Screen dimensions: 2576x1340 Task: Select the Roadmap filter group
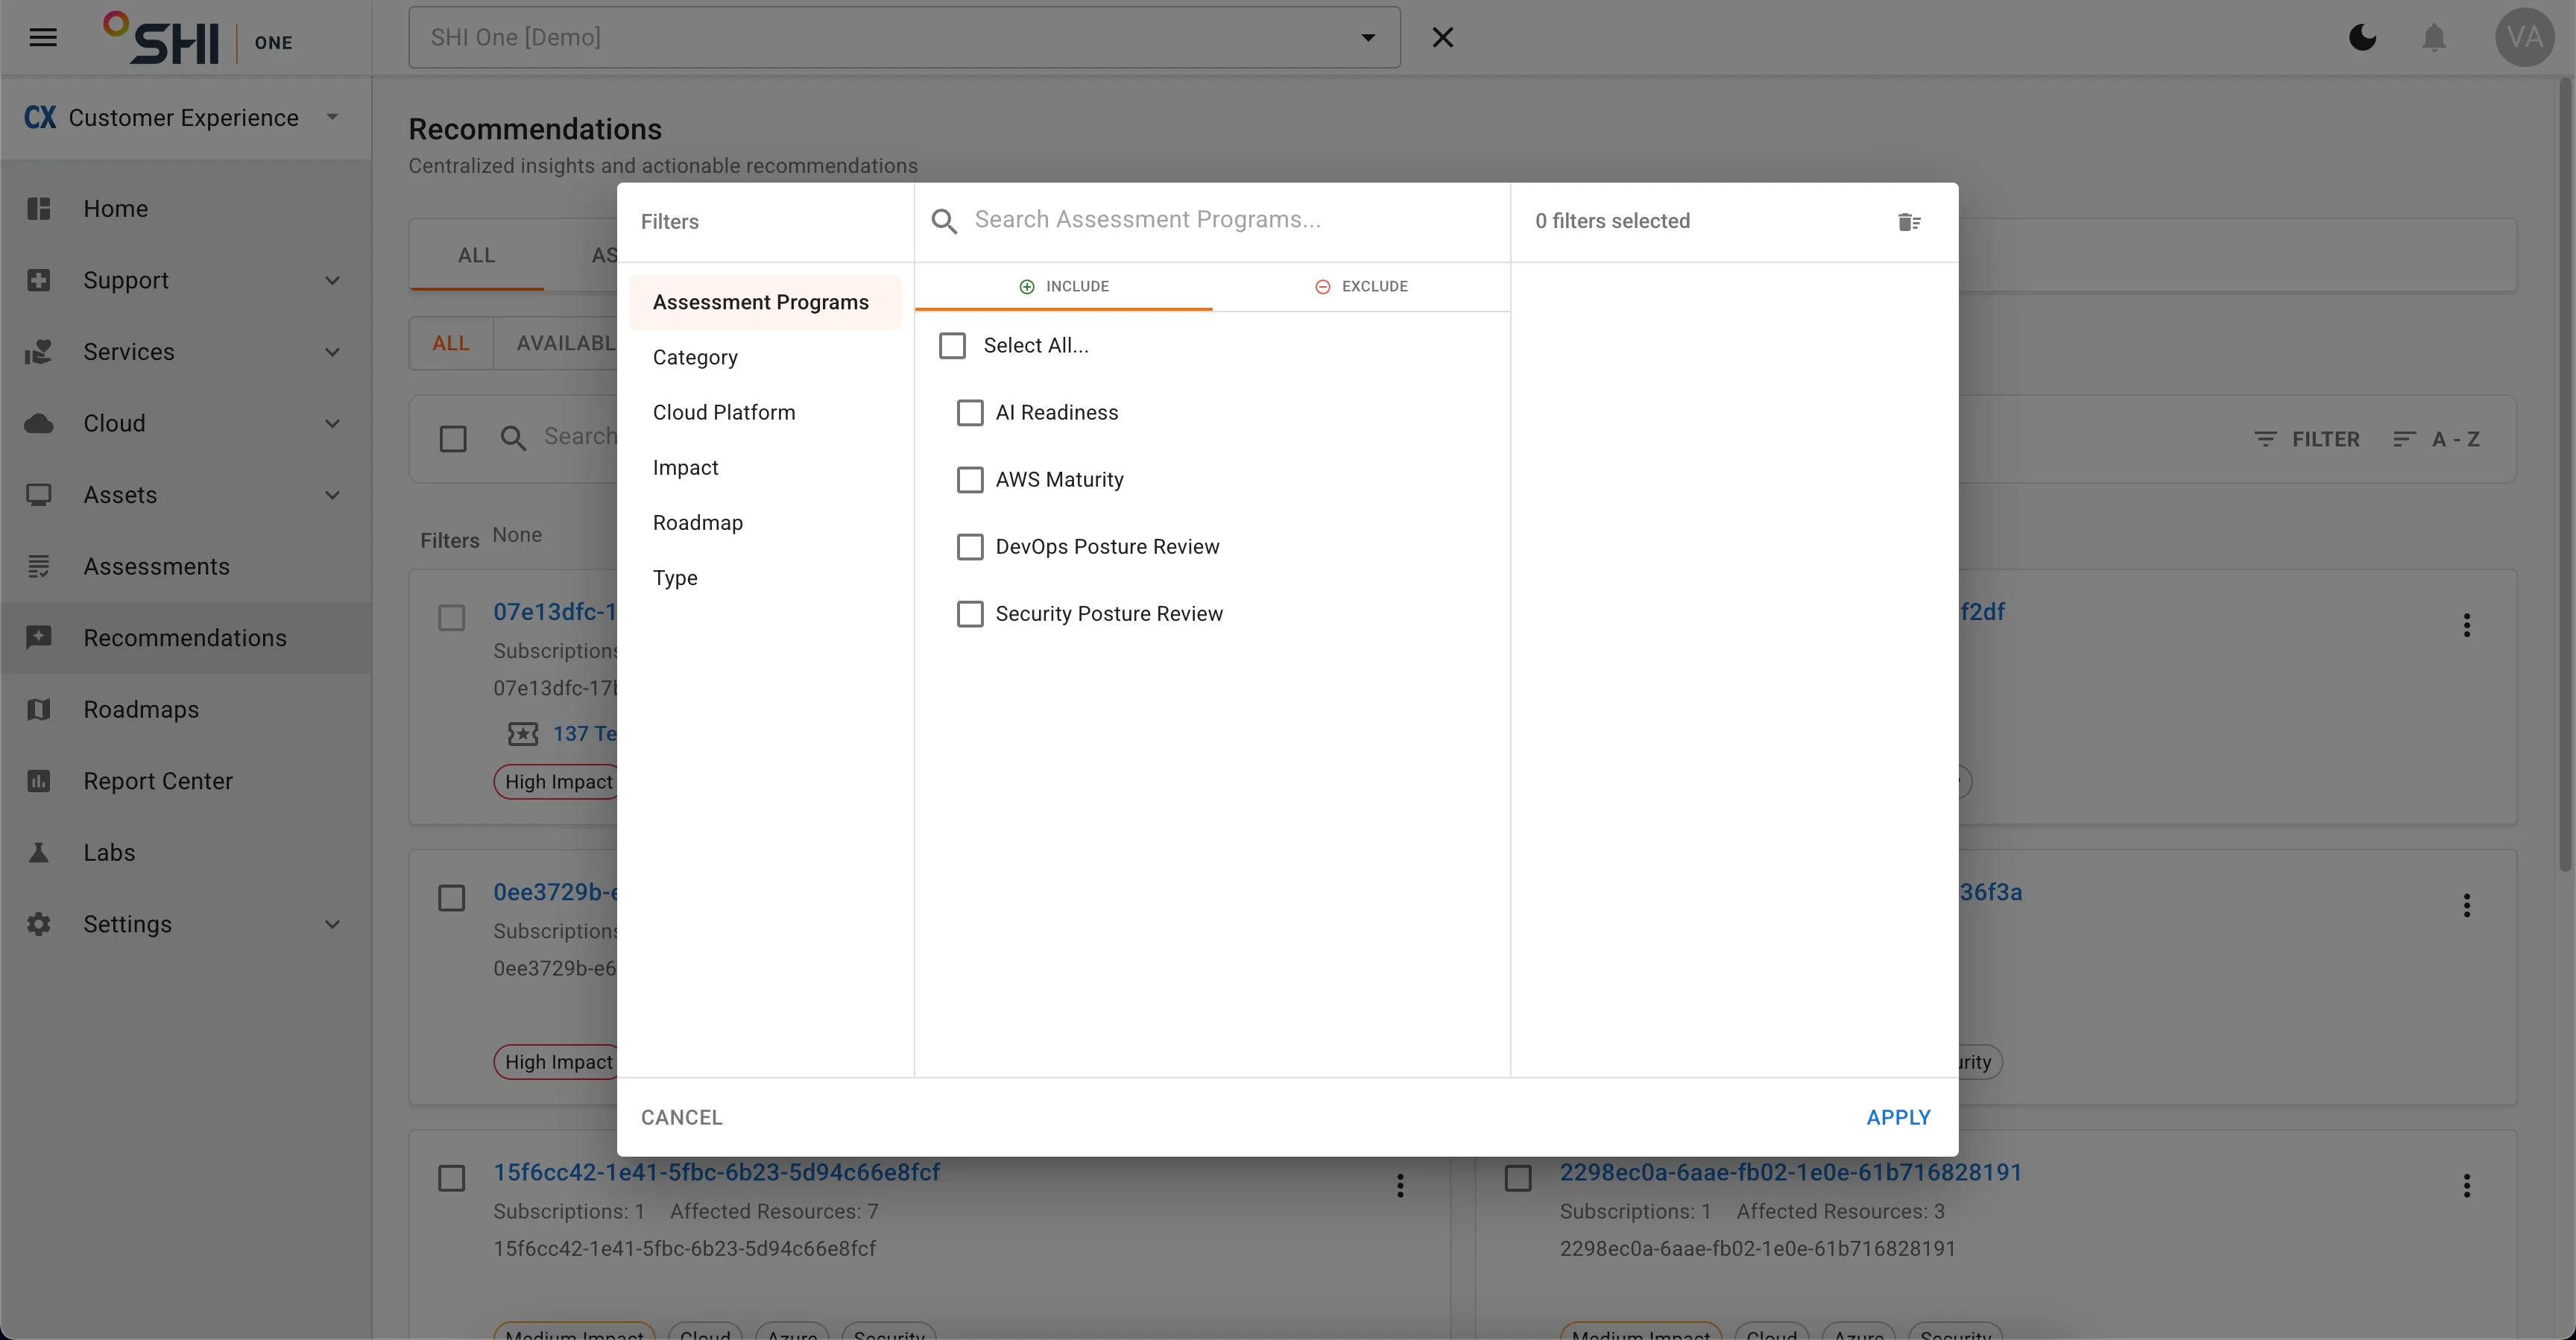click(x=765, y=523)
